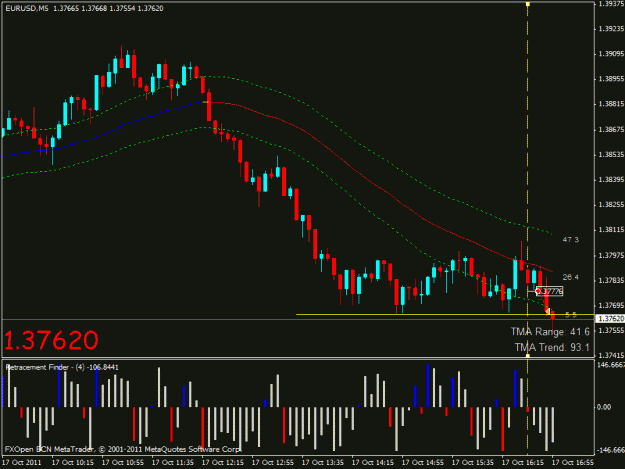This screenshot has width=625, height=469.
Task: Click the EURUSD,M5 chart title text
Action: pyautogui.click(x=27, y=8)
